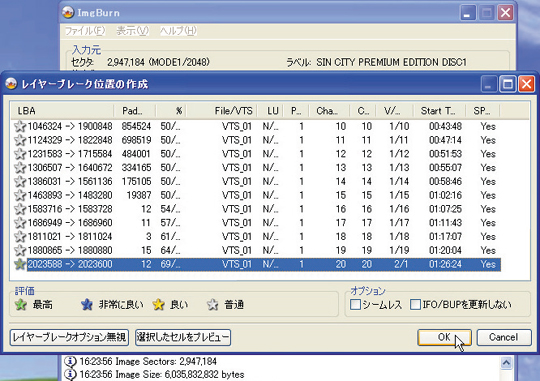
Task: Click star icon of row 1231583 -> 1715584
Action: click(x=20, y=154)
